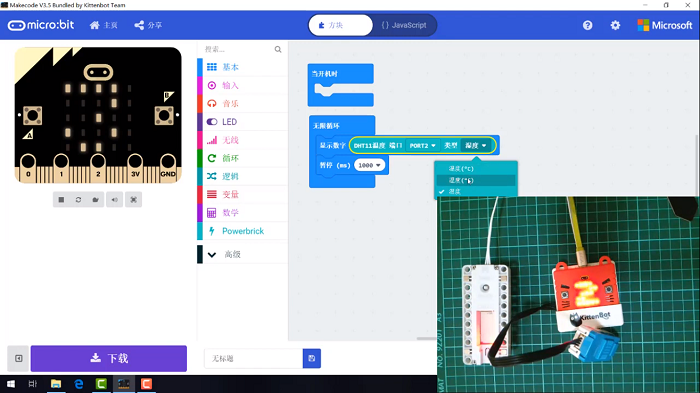Screen dimensions: 700x393
Task: Open the pause 1000 ms value dropdown
Action: 369,165
